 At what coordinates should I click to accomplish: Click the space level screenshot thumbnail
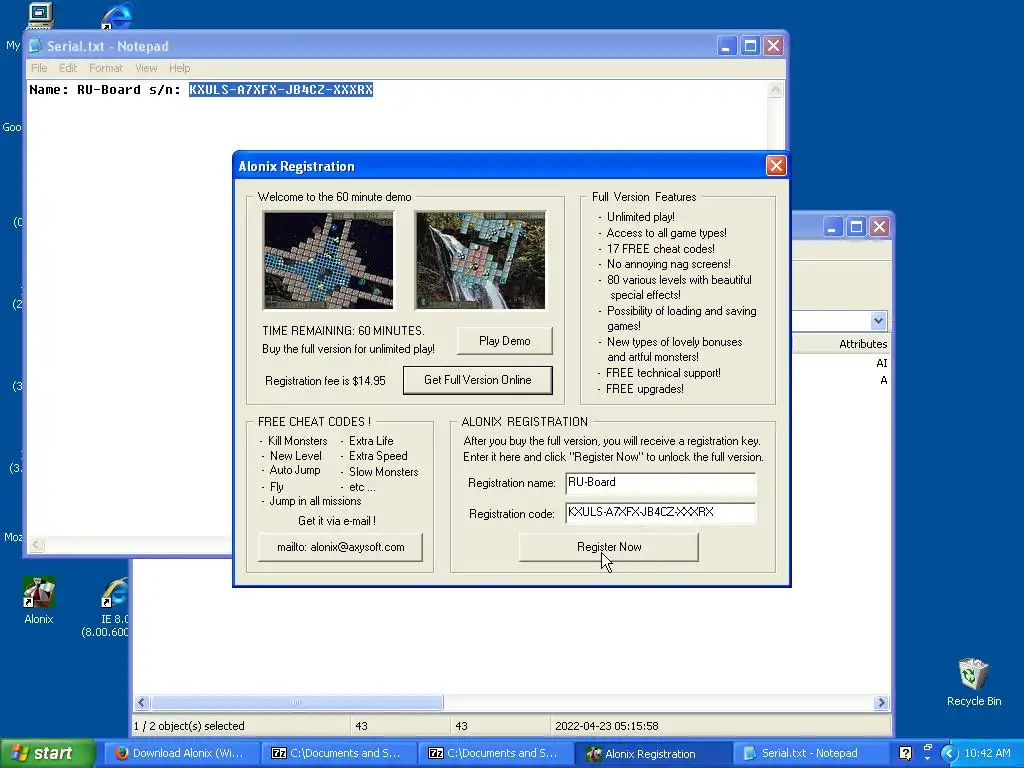[x=328, y=260]
